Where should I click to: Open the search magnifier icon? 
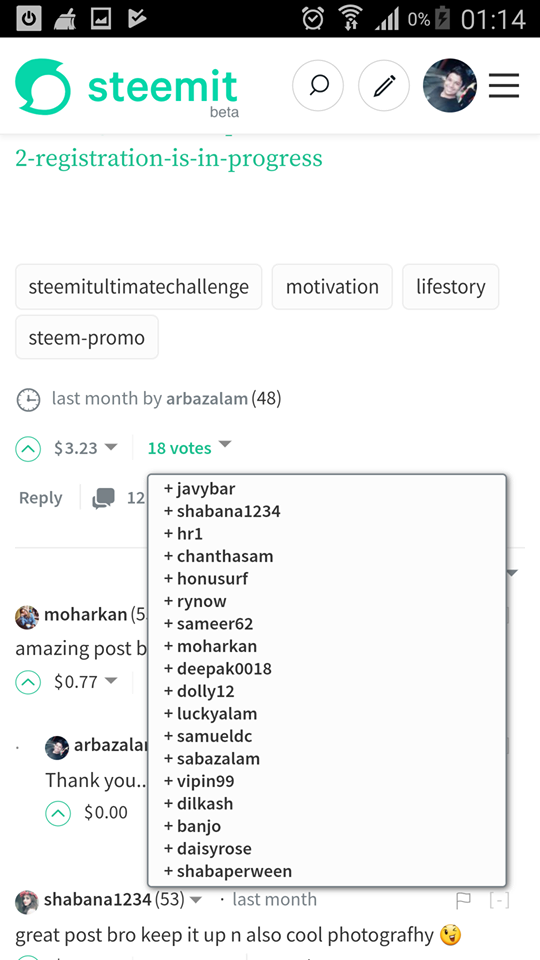(318, 86)
